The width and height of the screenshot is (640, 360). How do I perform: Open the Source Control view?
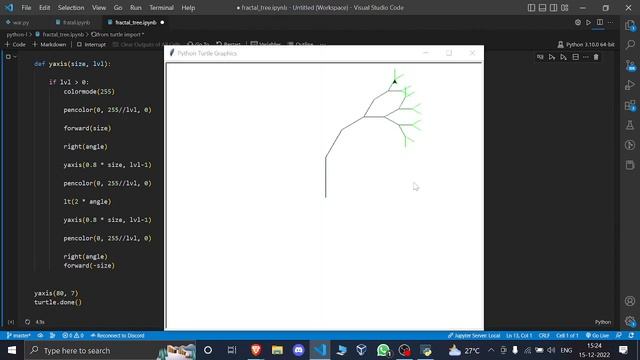(630, 65)
